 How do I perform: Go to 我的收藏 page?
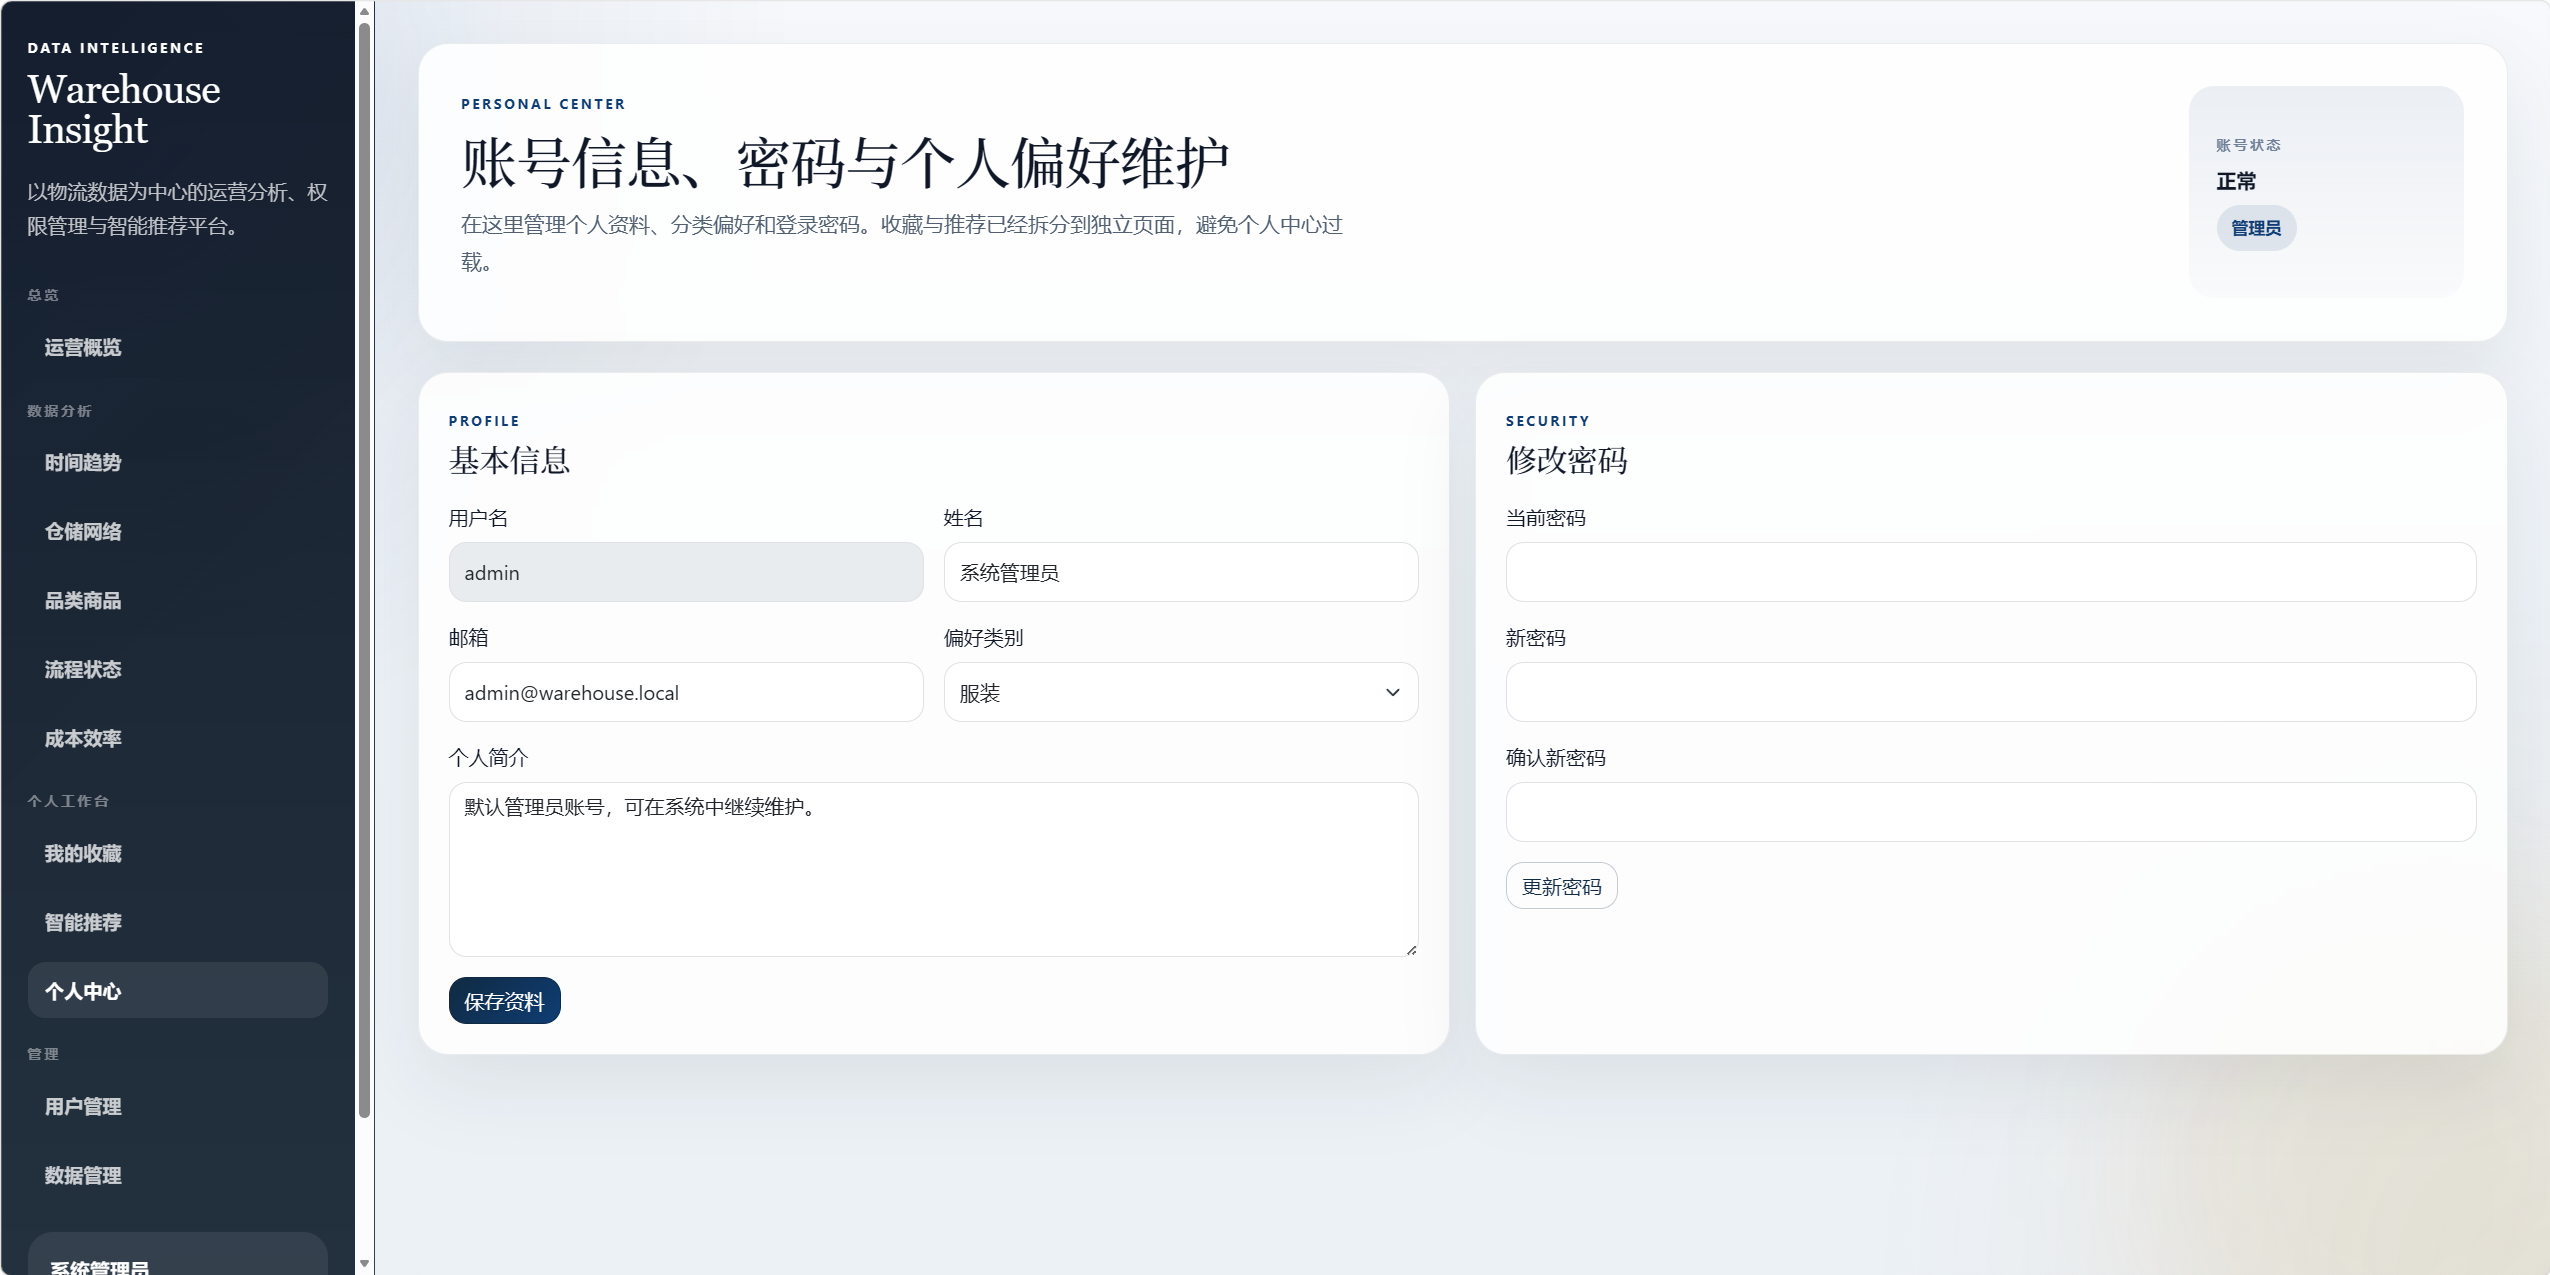(x=83, y=853)
